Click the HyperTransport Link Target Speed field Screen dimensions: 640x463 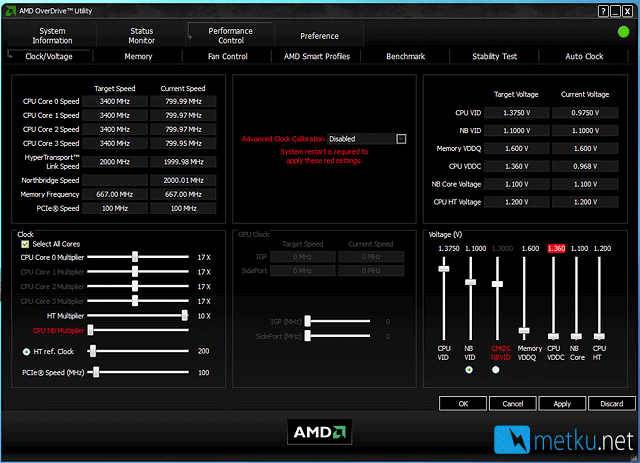115,162
